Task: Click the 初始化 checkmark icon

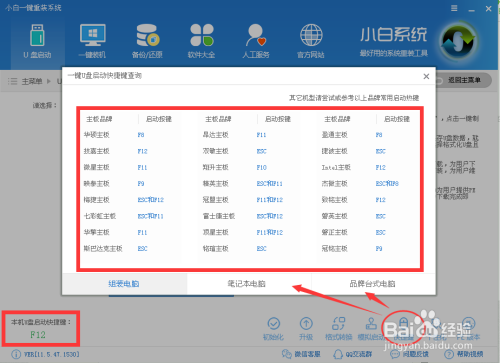Action: 274,323
